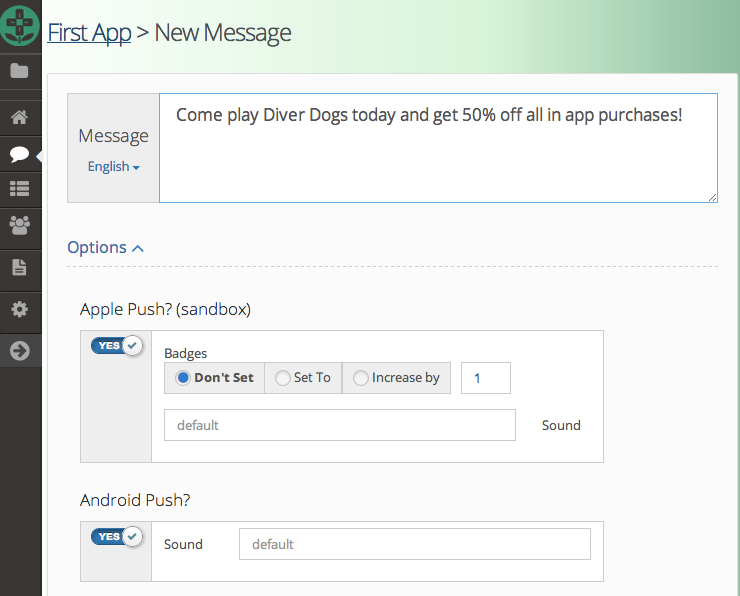This screenshot has width=740, height=596.
Task: Click the Apple Push? (sandbox) heading
Action: [x=165, y=310]
